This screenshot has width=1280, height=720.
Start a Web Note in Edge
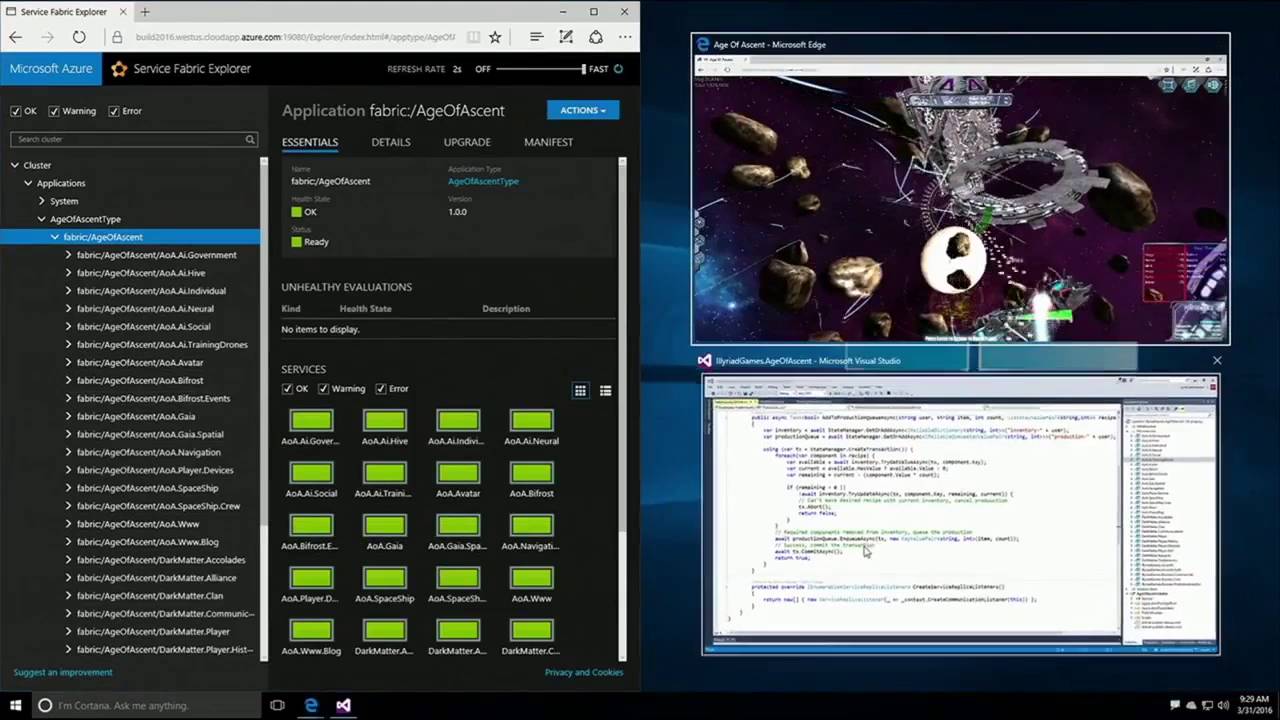[566, 37]
